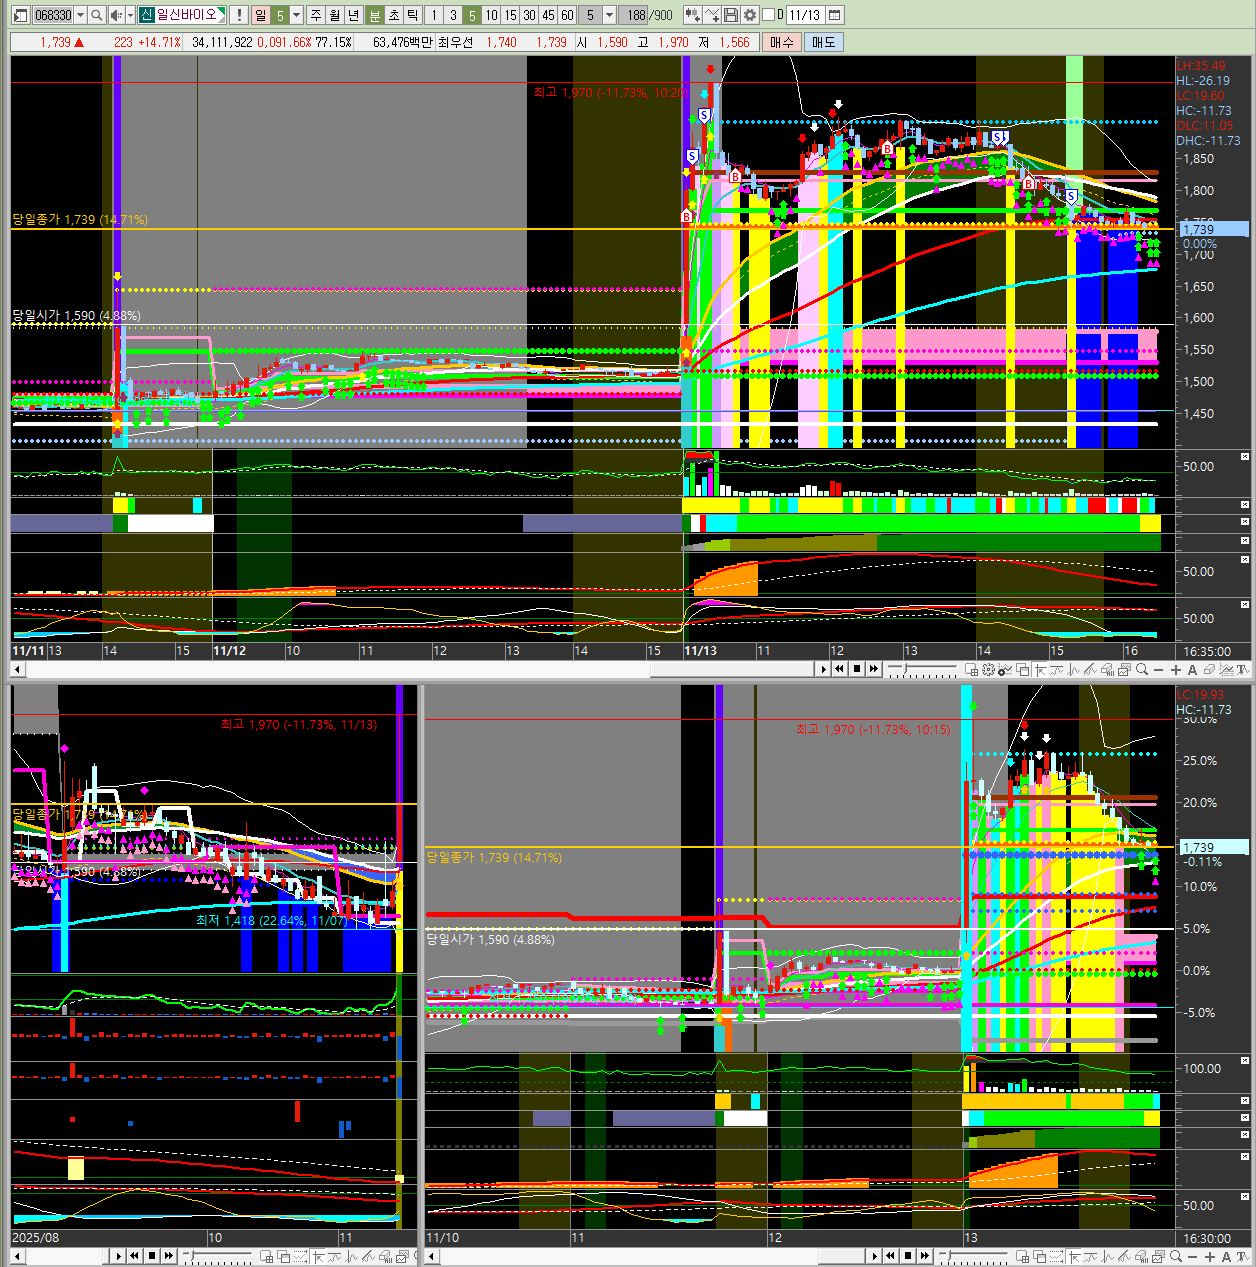The image size is (1256, 1267).
Task: Click the 11/13 date input field
Action: 804,15
